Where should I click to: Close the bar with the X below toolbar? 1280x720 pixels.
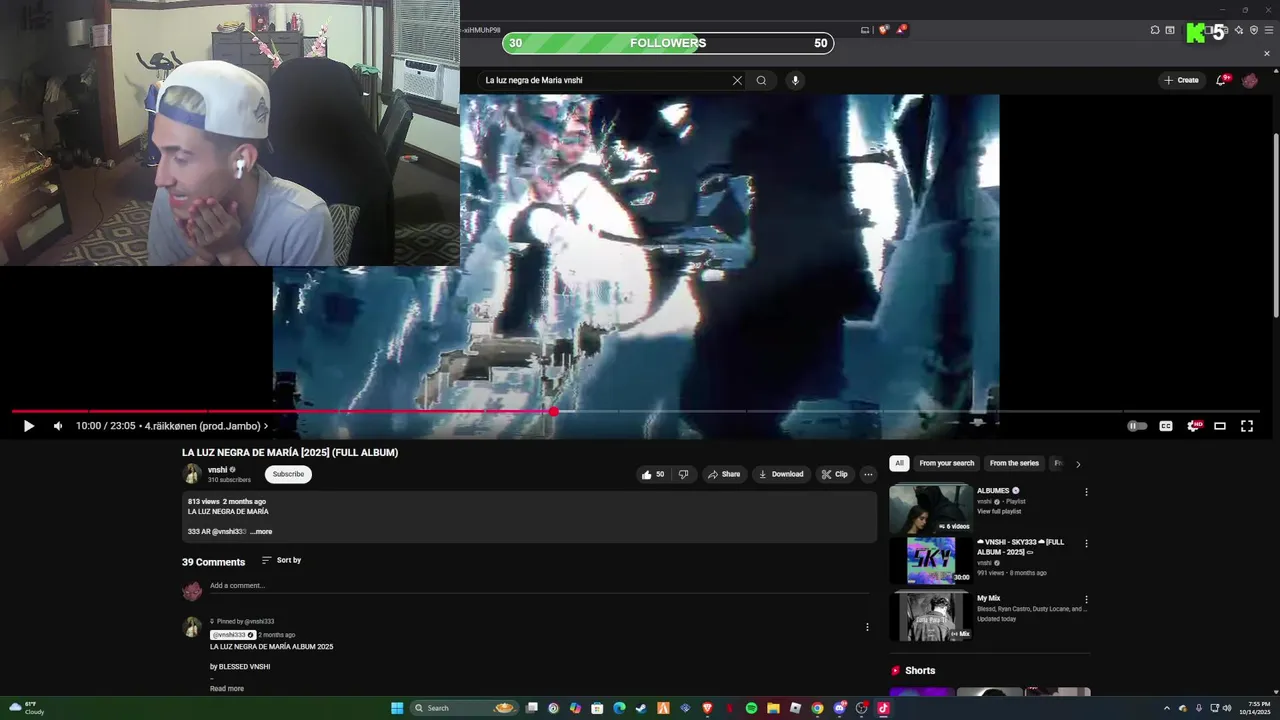(1267, 54)
